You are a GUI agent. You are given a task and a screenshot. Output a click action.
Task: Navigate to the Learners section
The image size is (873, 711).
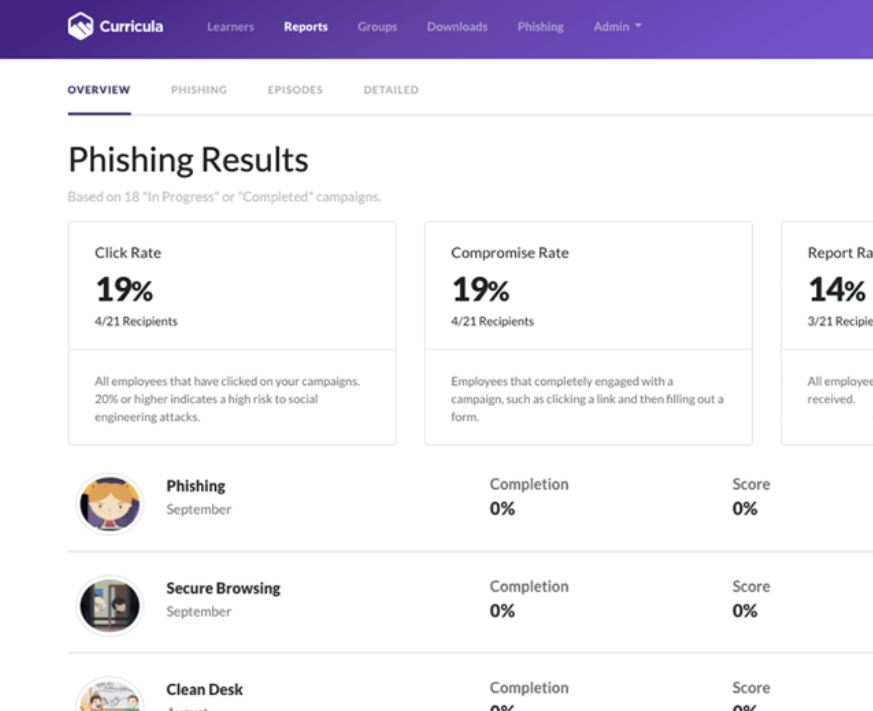[x=230, y=27]
